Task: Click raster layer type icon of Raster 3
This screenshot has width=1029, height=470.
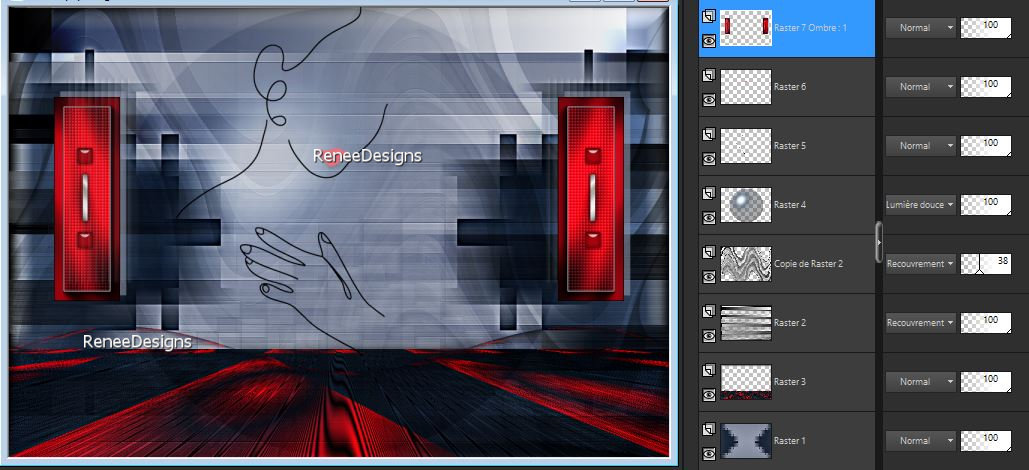Action: (708, 371)
